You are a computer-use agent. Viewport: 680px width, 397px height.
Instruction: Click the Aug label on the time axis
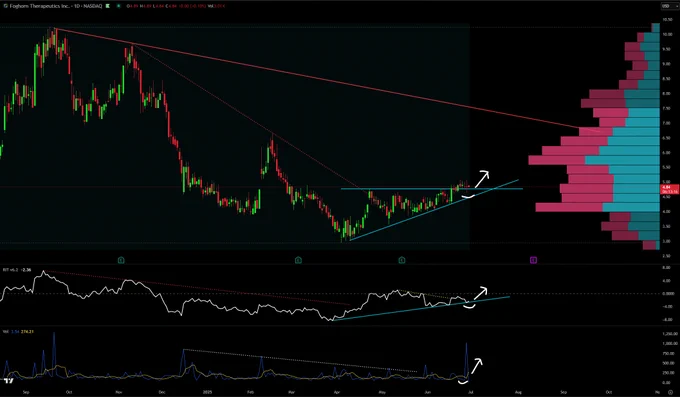click(x=518, y=392)
